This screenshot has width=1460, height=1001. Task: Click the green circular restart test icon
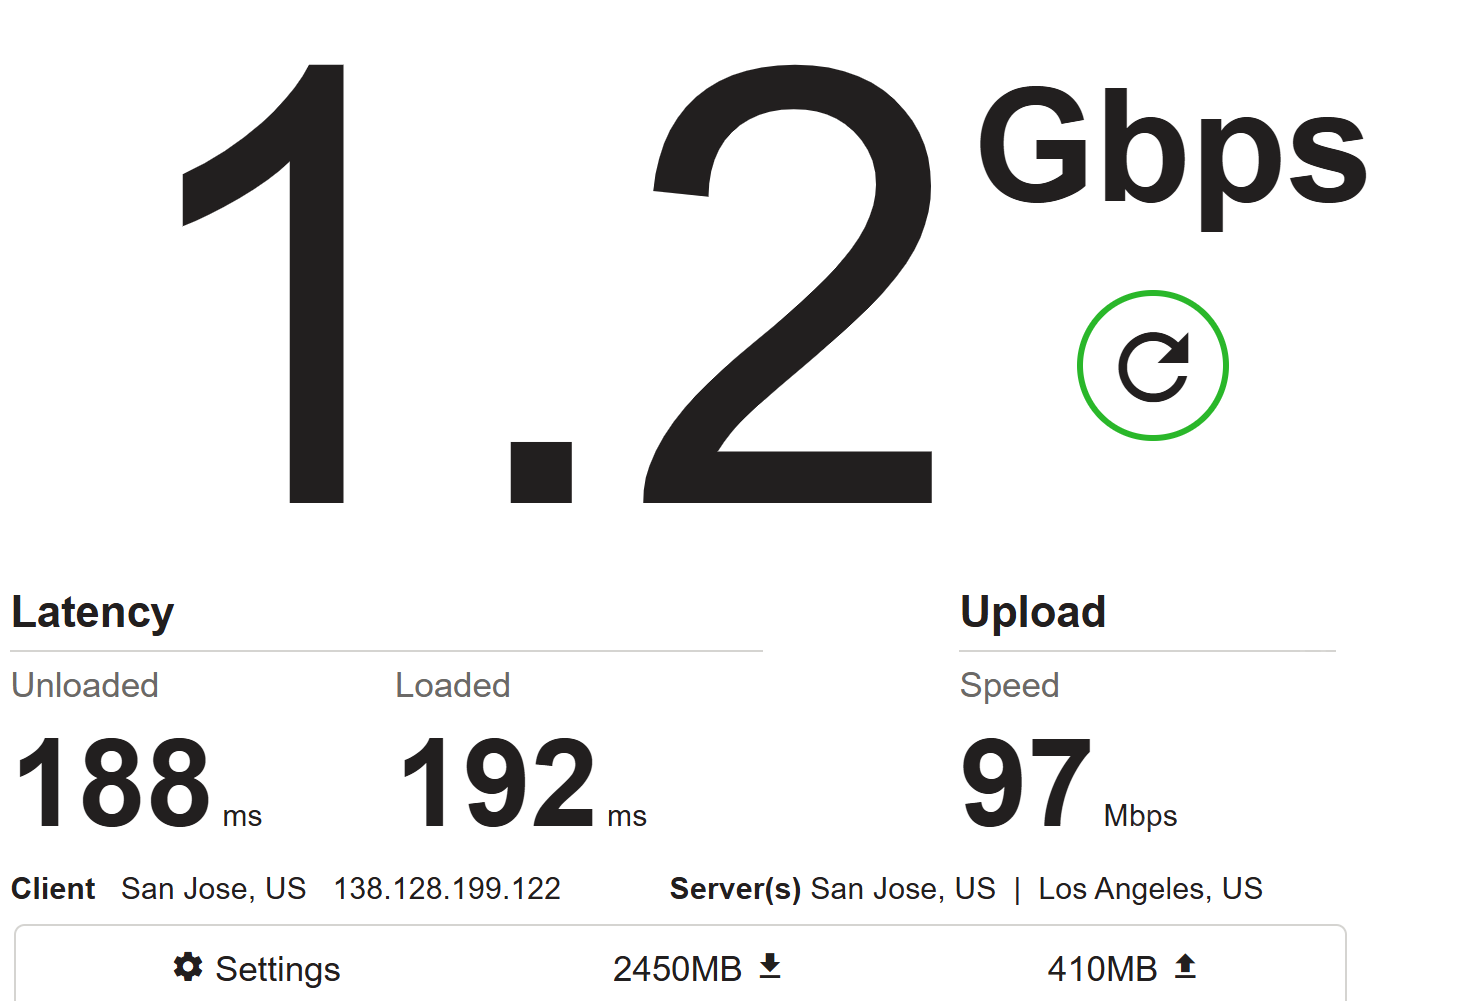point(1152,365)
